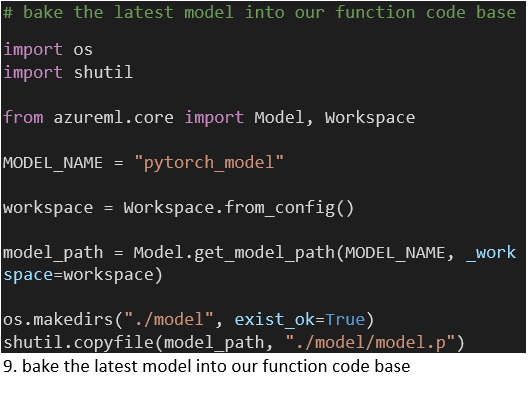Click 'shutil.copyfile' function call
Image resolution: width=528 pixels, height=394 pixels.
78,342
